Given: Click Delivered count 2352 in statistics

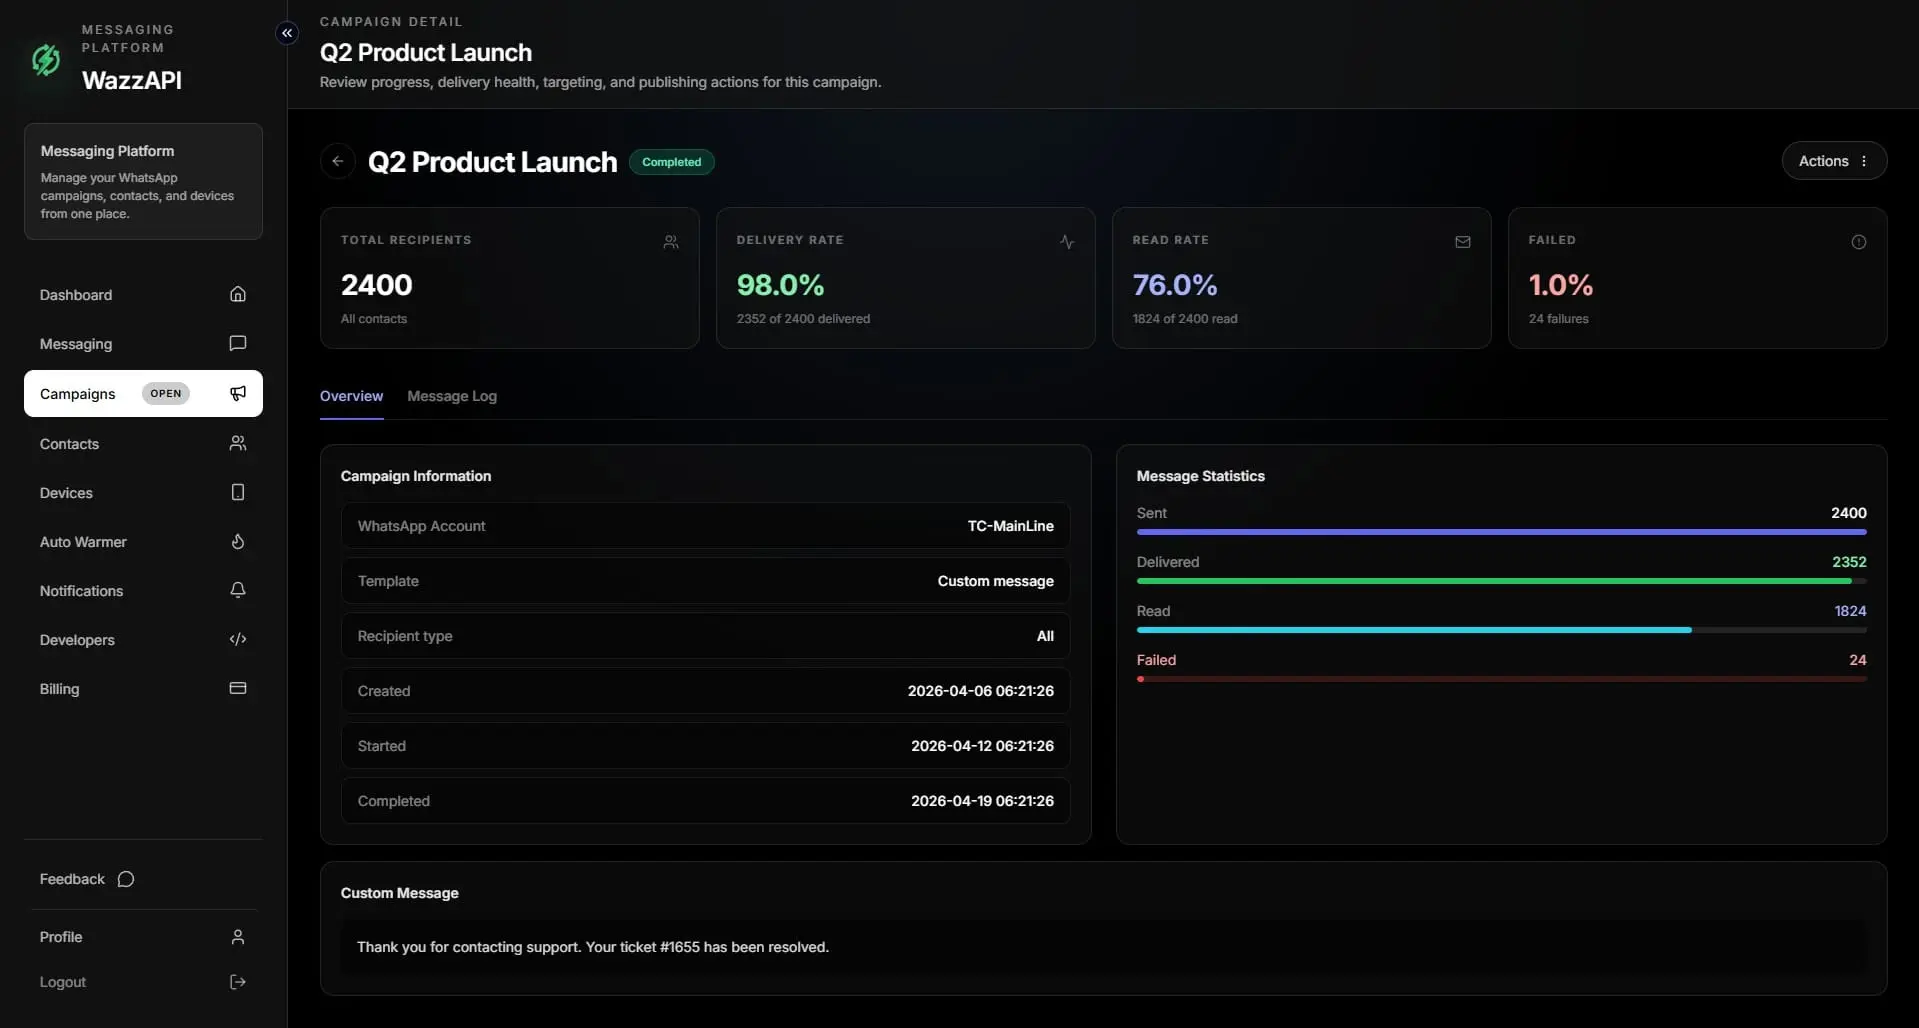Looking at the screenshot, I should (1849, 562).
